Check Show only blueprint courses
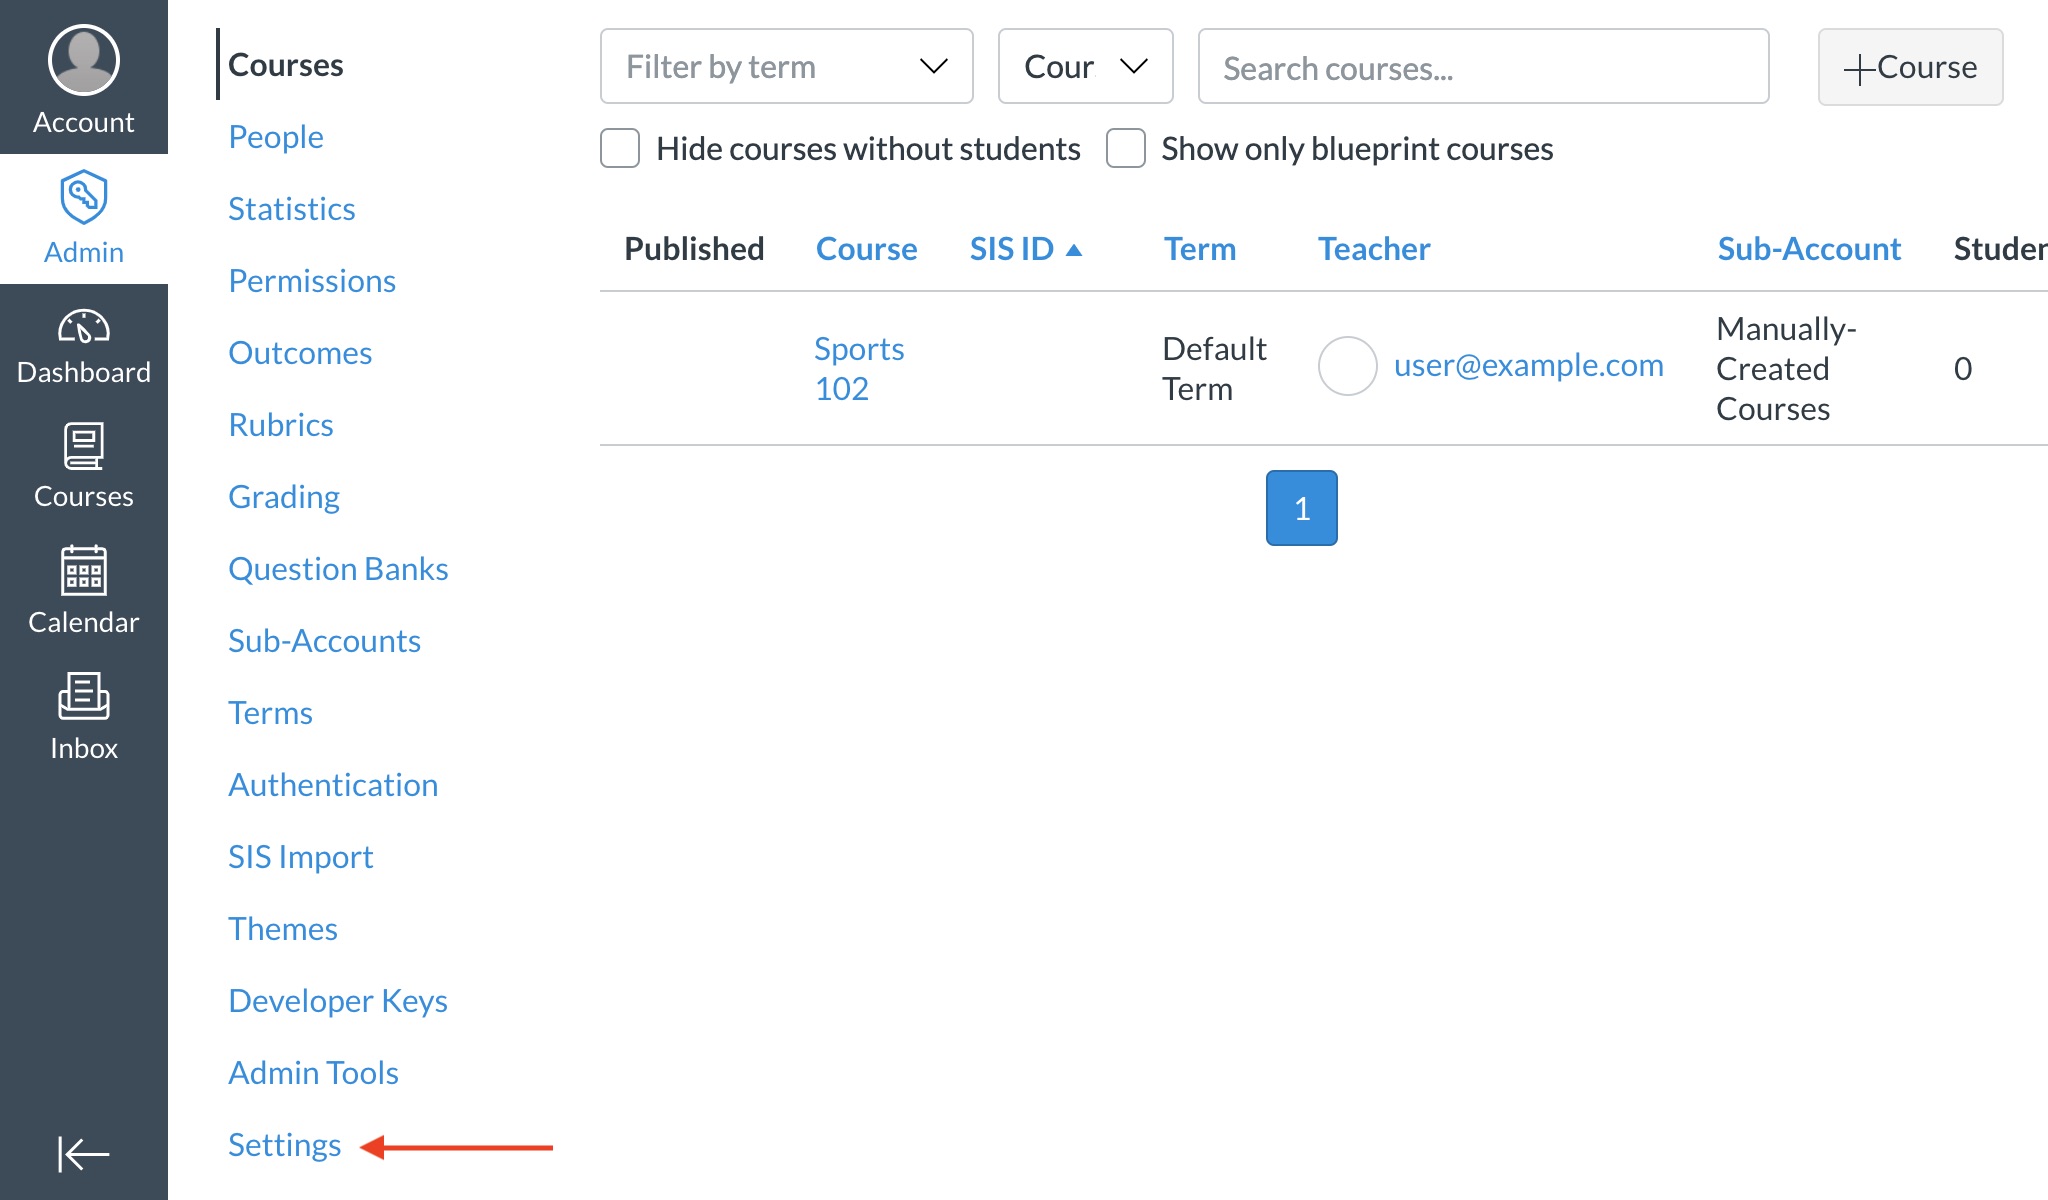Screen dimensions: 2048x1200 [1126, 148]
